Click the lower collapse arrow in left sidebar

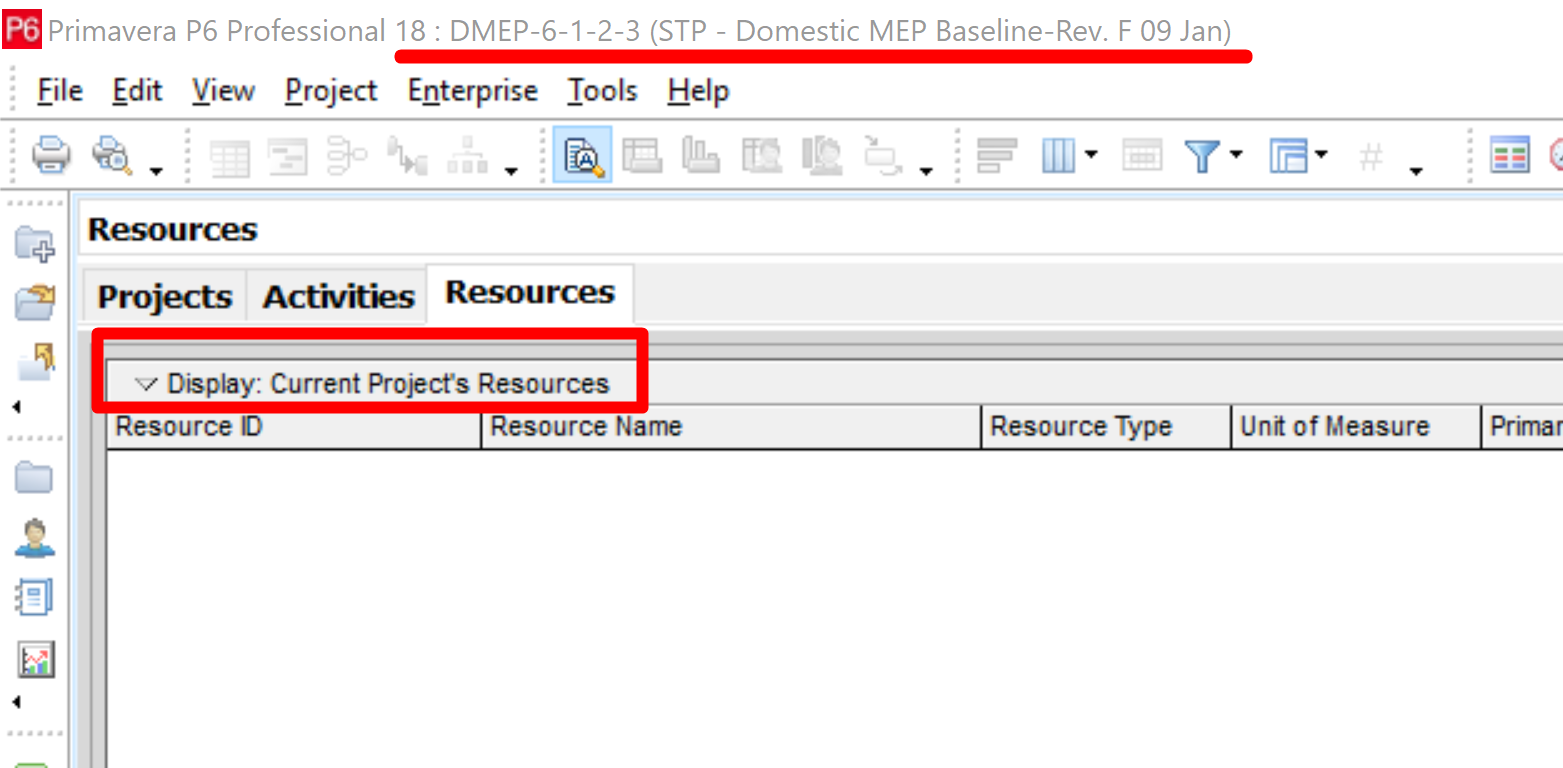point(16,702)
